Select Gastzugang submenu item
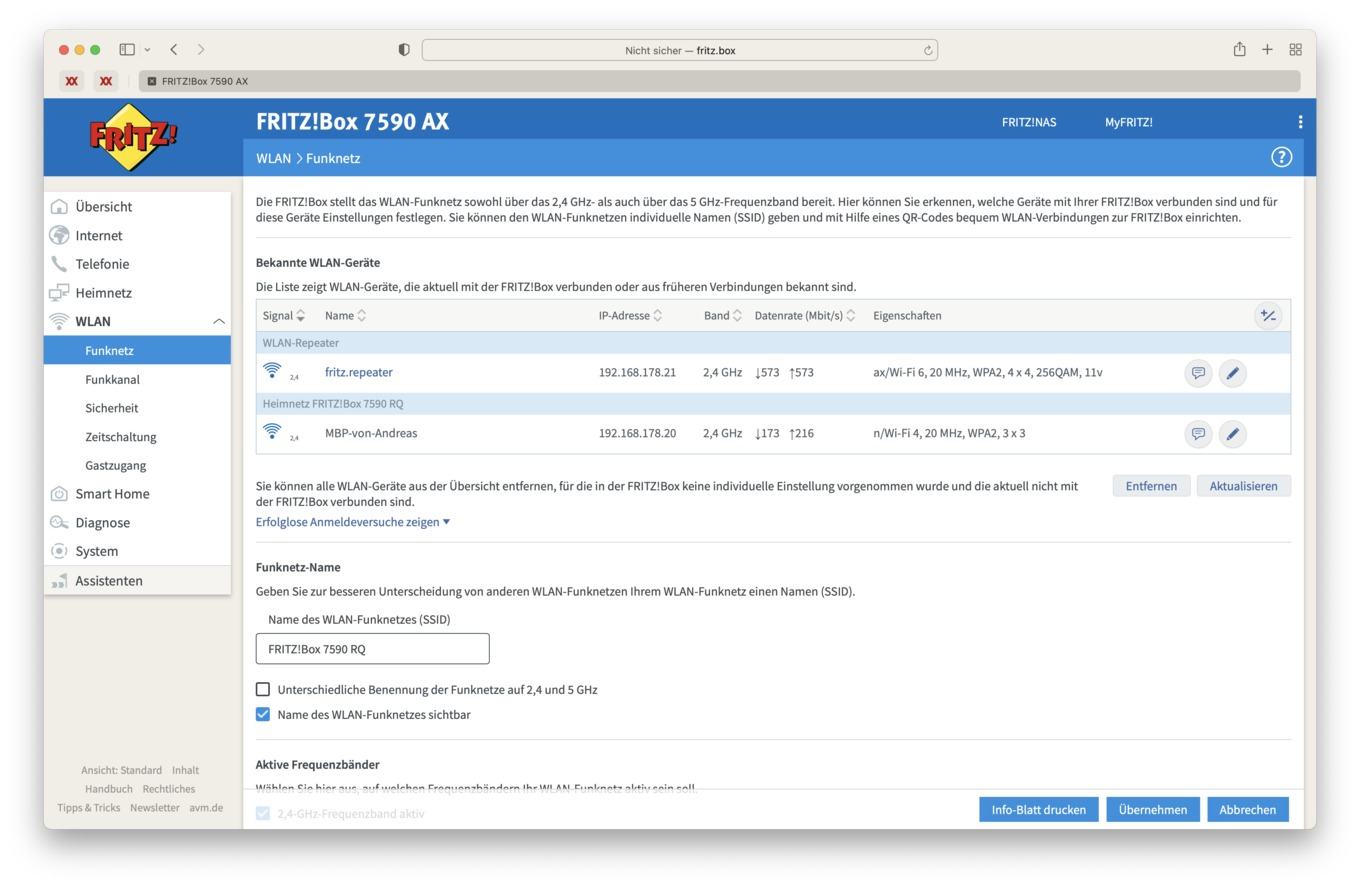The width and height of the screenshot is (1360, 887). (137, 465)
